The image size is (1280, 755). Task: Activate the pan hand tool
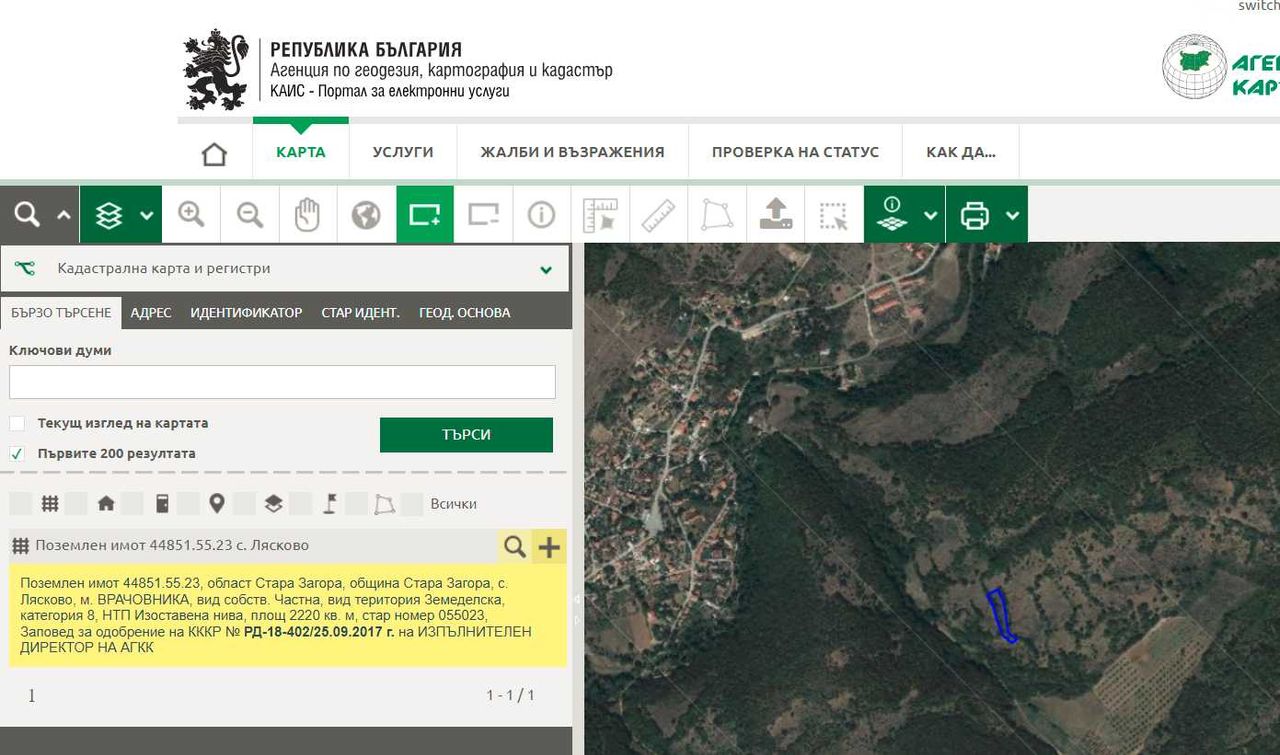(x=308, y=214)
